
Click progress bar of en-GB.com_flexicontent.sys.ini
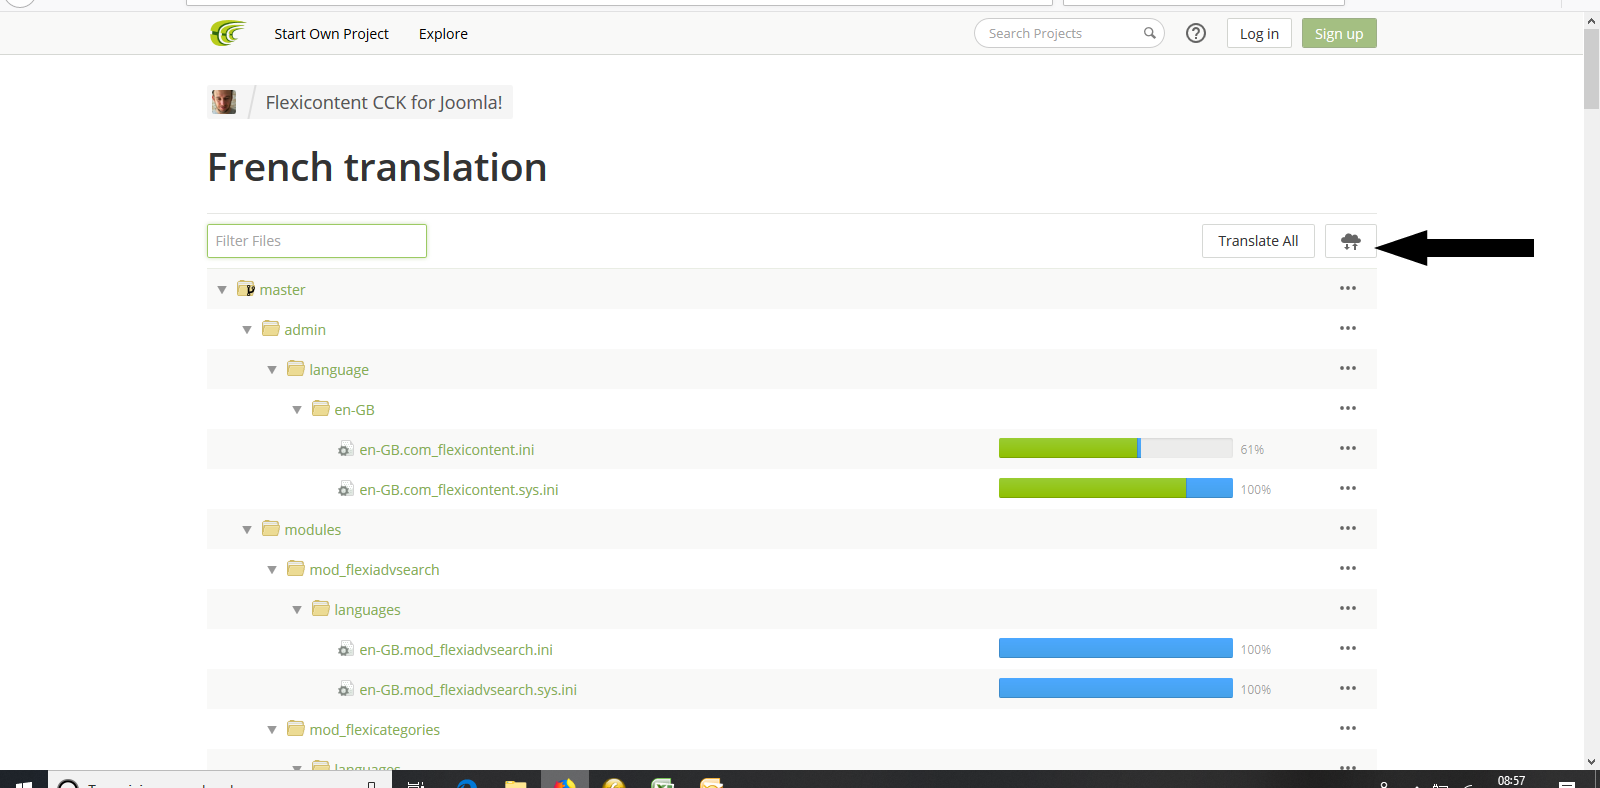[x=1116, y=488]
